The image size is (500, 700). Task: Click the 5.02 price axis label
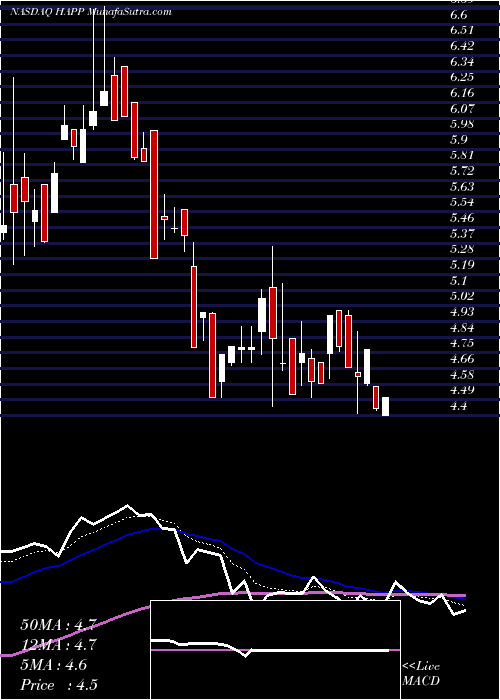[462, 296]
